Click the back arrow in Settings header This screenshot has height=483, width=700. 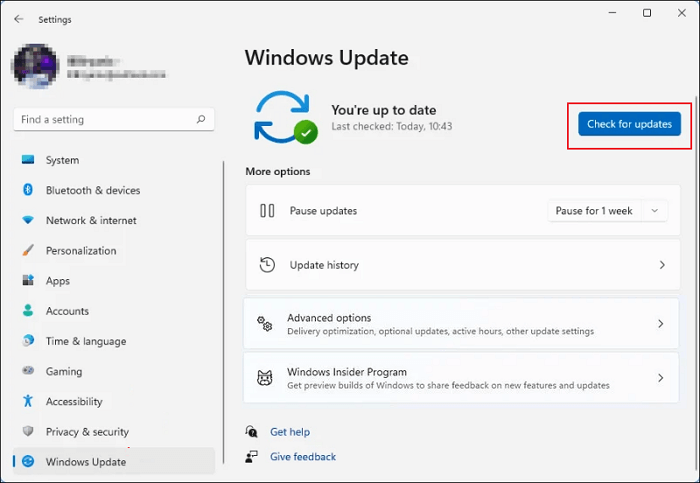click(19, 19)
